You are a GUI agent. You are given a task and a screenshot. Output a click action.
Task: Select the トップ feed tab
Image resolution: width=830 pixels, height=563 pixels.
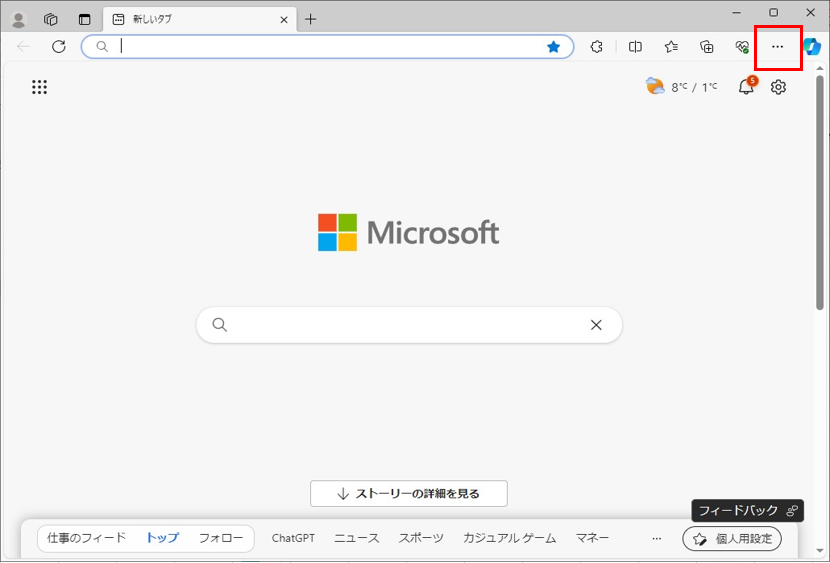[x=163, y=538]
